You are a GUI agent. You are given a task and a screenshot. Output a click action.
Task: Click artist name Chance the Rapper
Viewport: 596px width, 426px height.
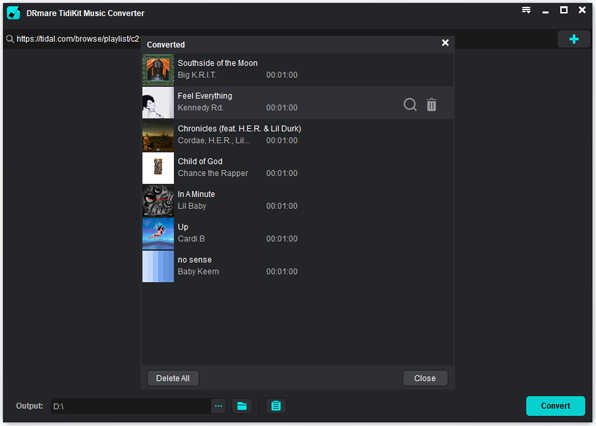(x=213, y=173)
